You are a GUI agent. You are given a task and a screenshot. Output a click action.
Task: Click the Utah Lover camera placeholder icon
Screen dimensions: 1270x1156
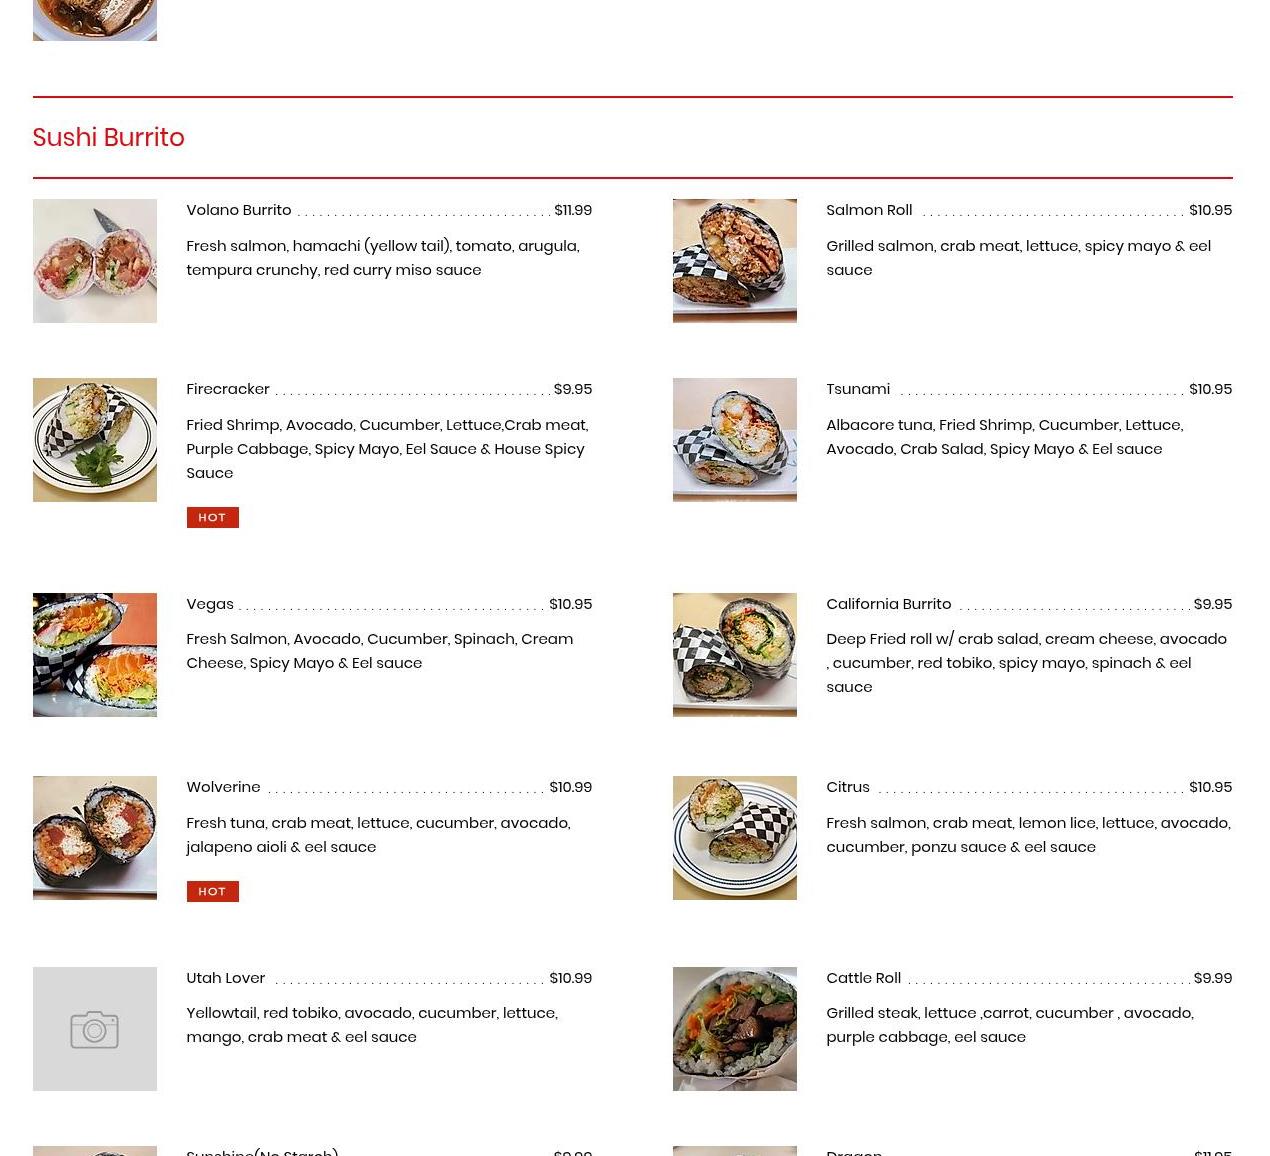95,1029
